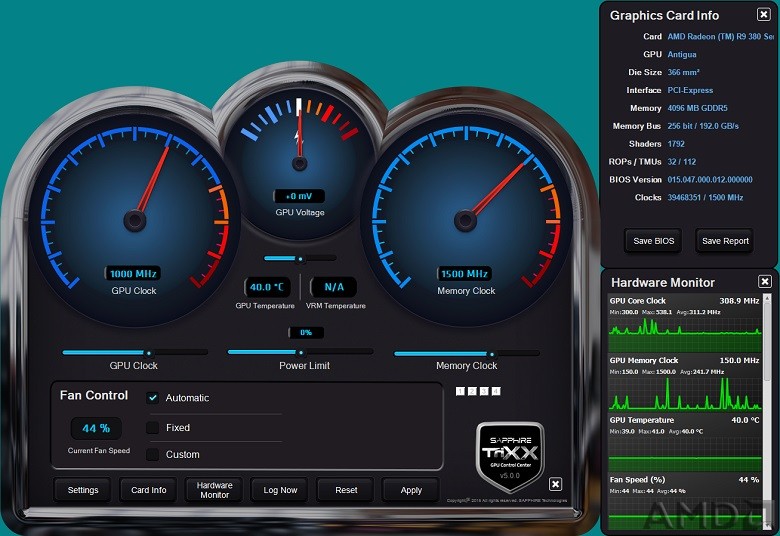This screenshot has height=536, width=780.
Task: Open the Settings button
Action: click(83, 490)
